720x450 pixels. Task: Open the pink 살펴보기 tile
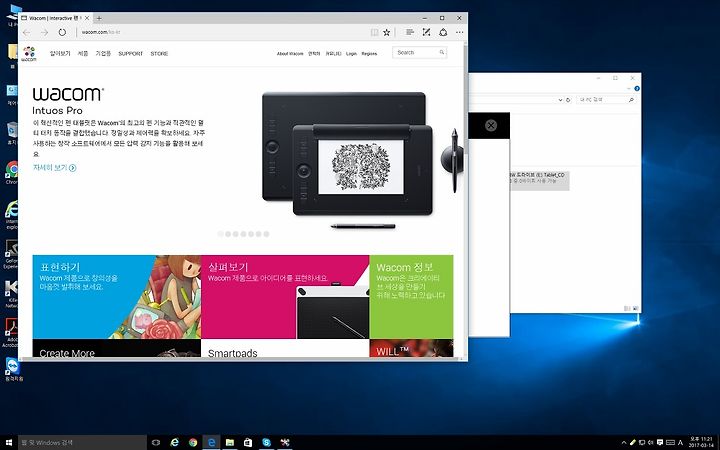click(285, 297)
